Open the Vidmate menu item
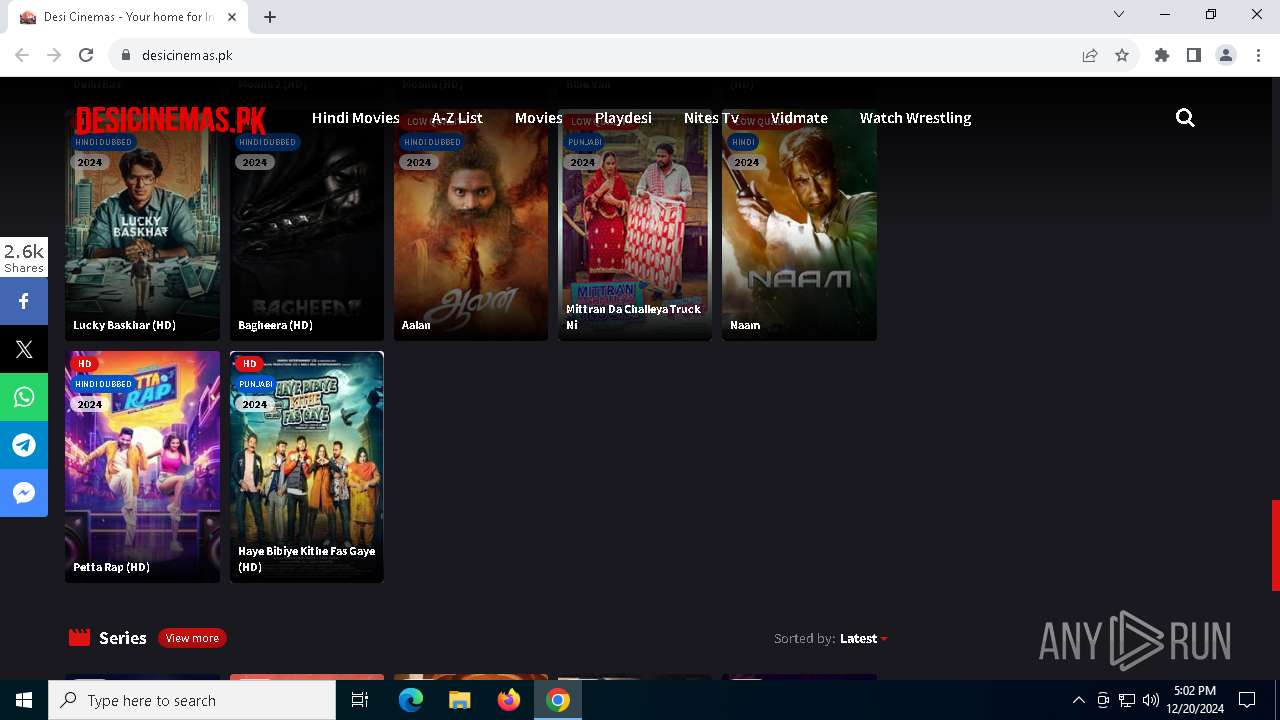Image resolution: width=1280 pixels, height=720 pixels. 799,118
